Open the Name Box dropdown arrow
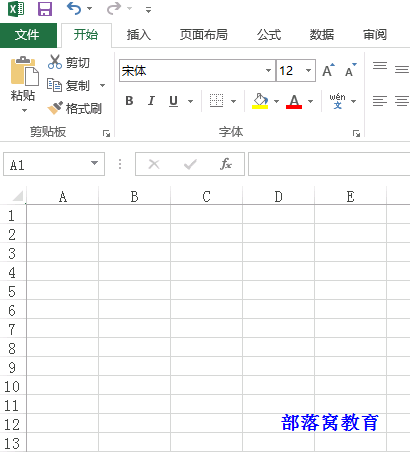Screen dimensions: 410x452 (x=95, y=163)
